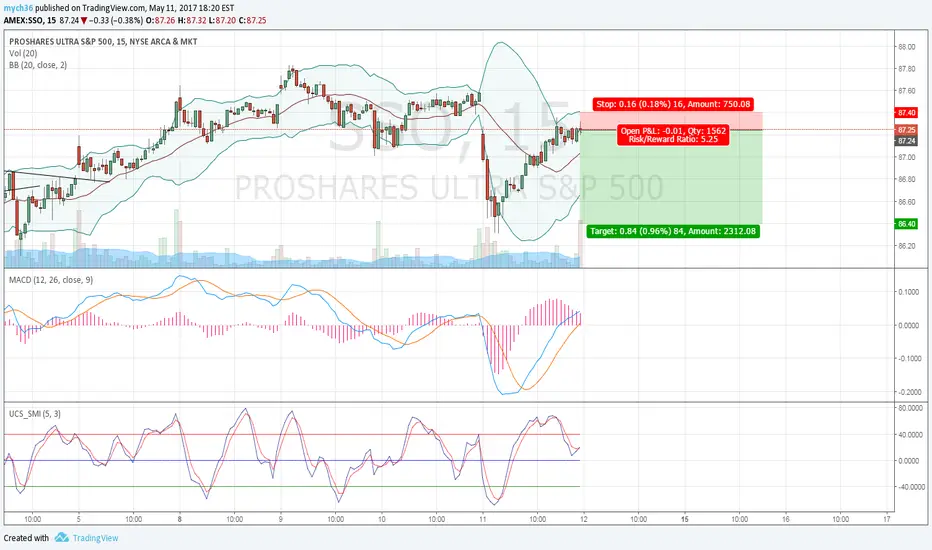Click the date 15 on time axis
932x550 pixels.
(685, 519)
